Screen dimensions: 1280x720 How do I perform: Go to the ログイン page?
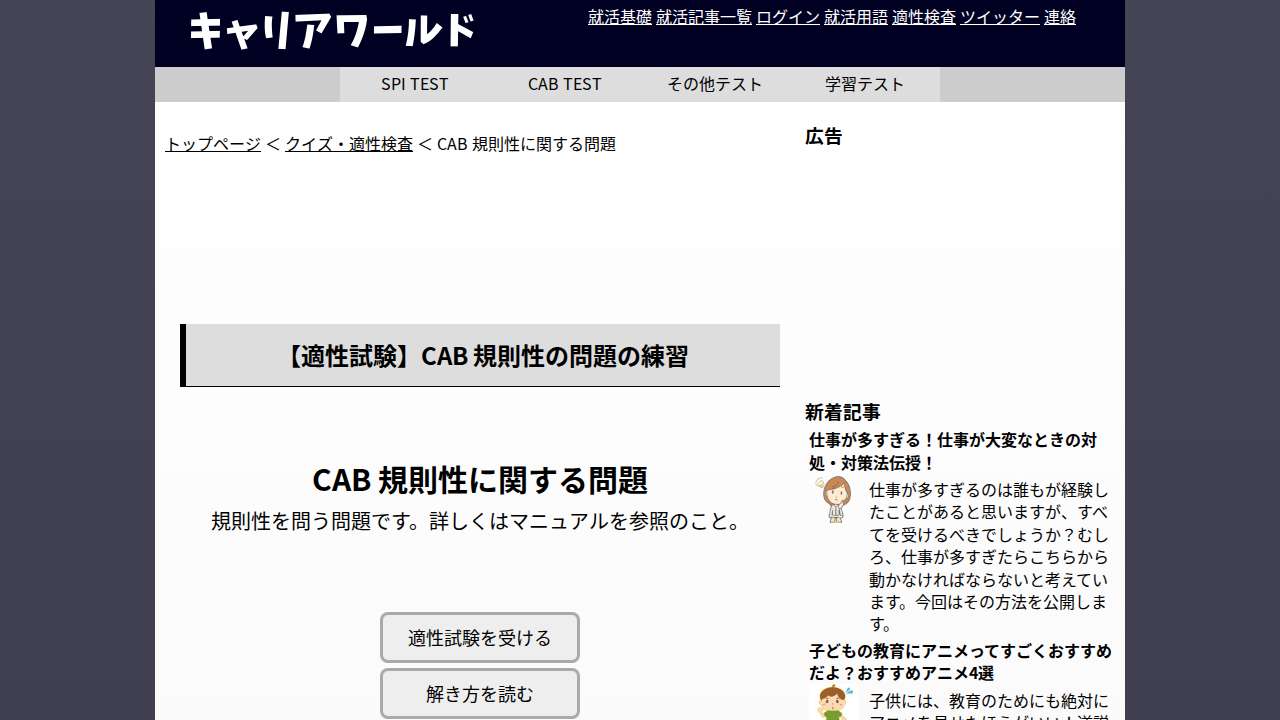tap(788, 17)
